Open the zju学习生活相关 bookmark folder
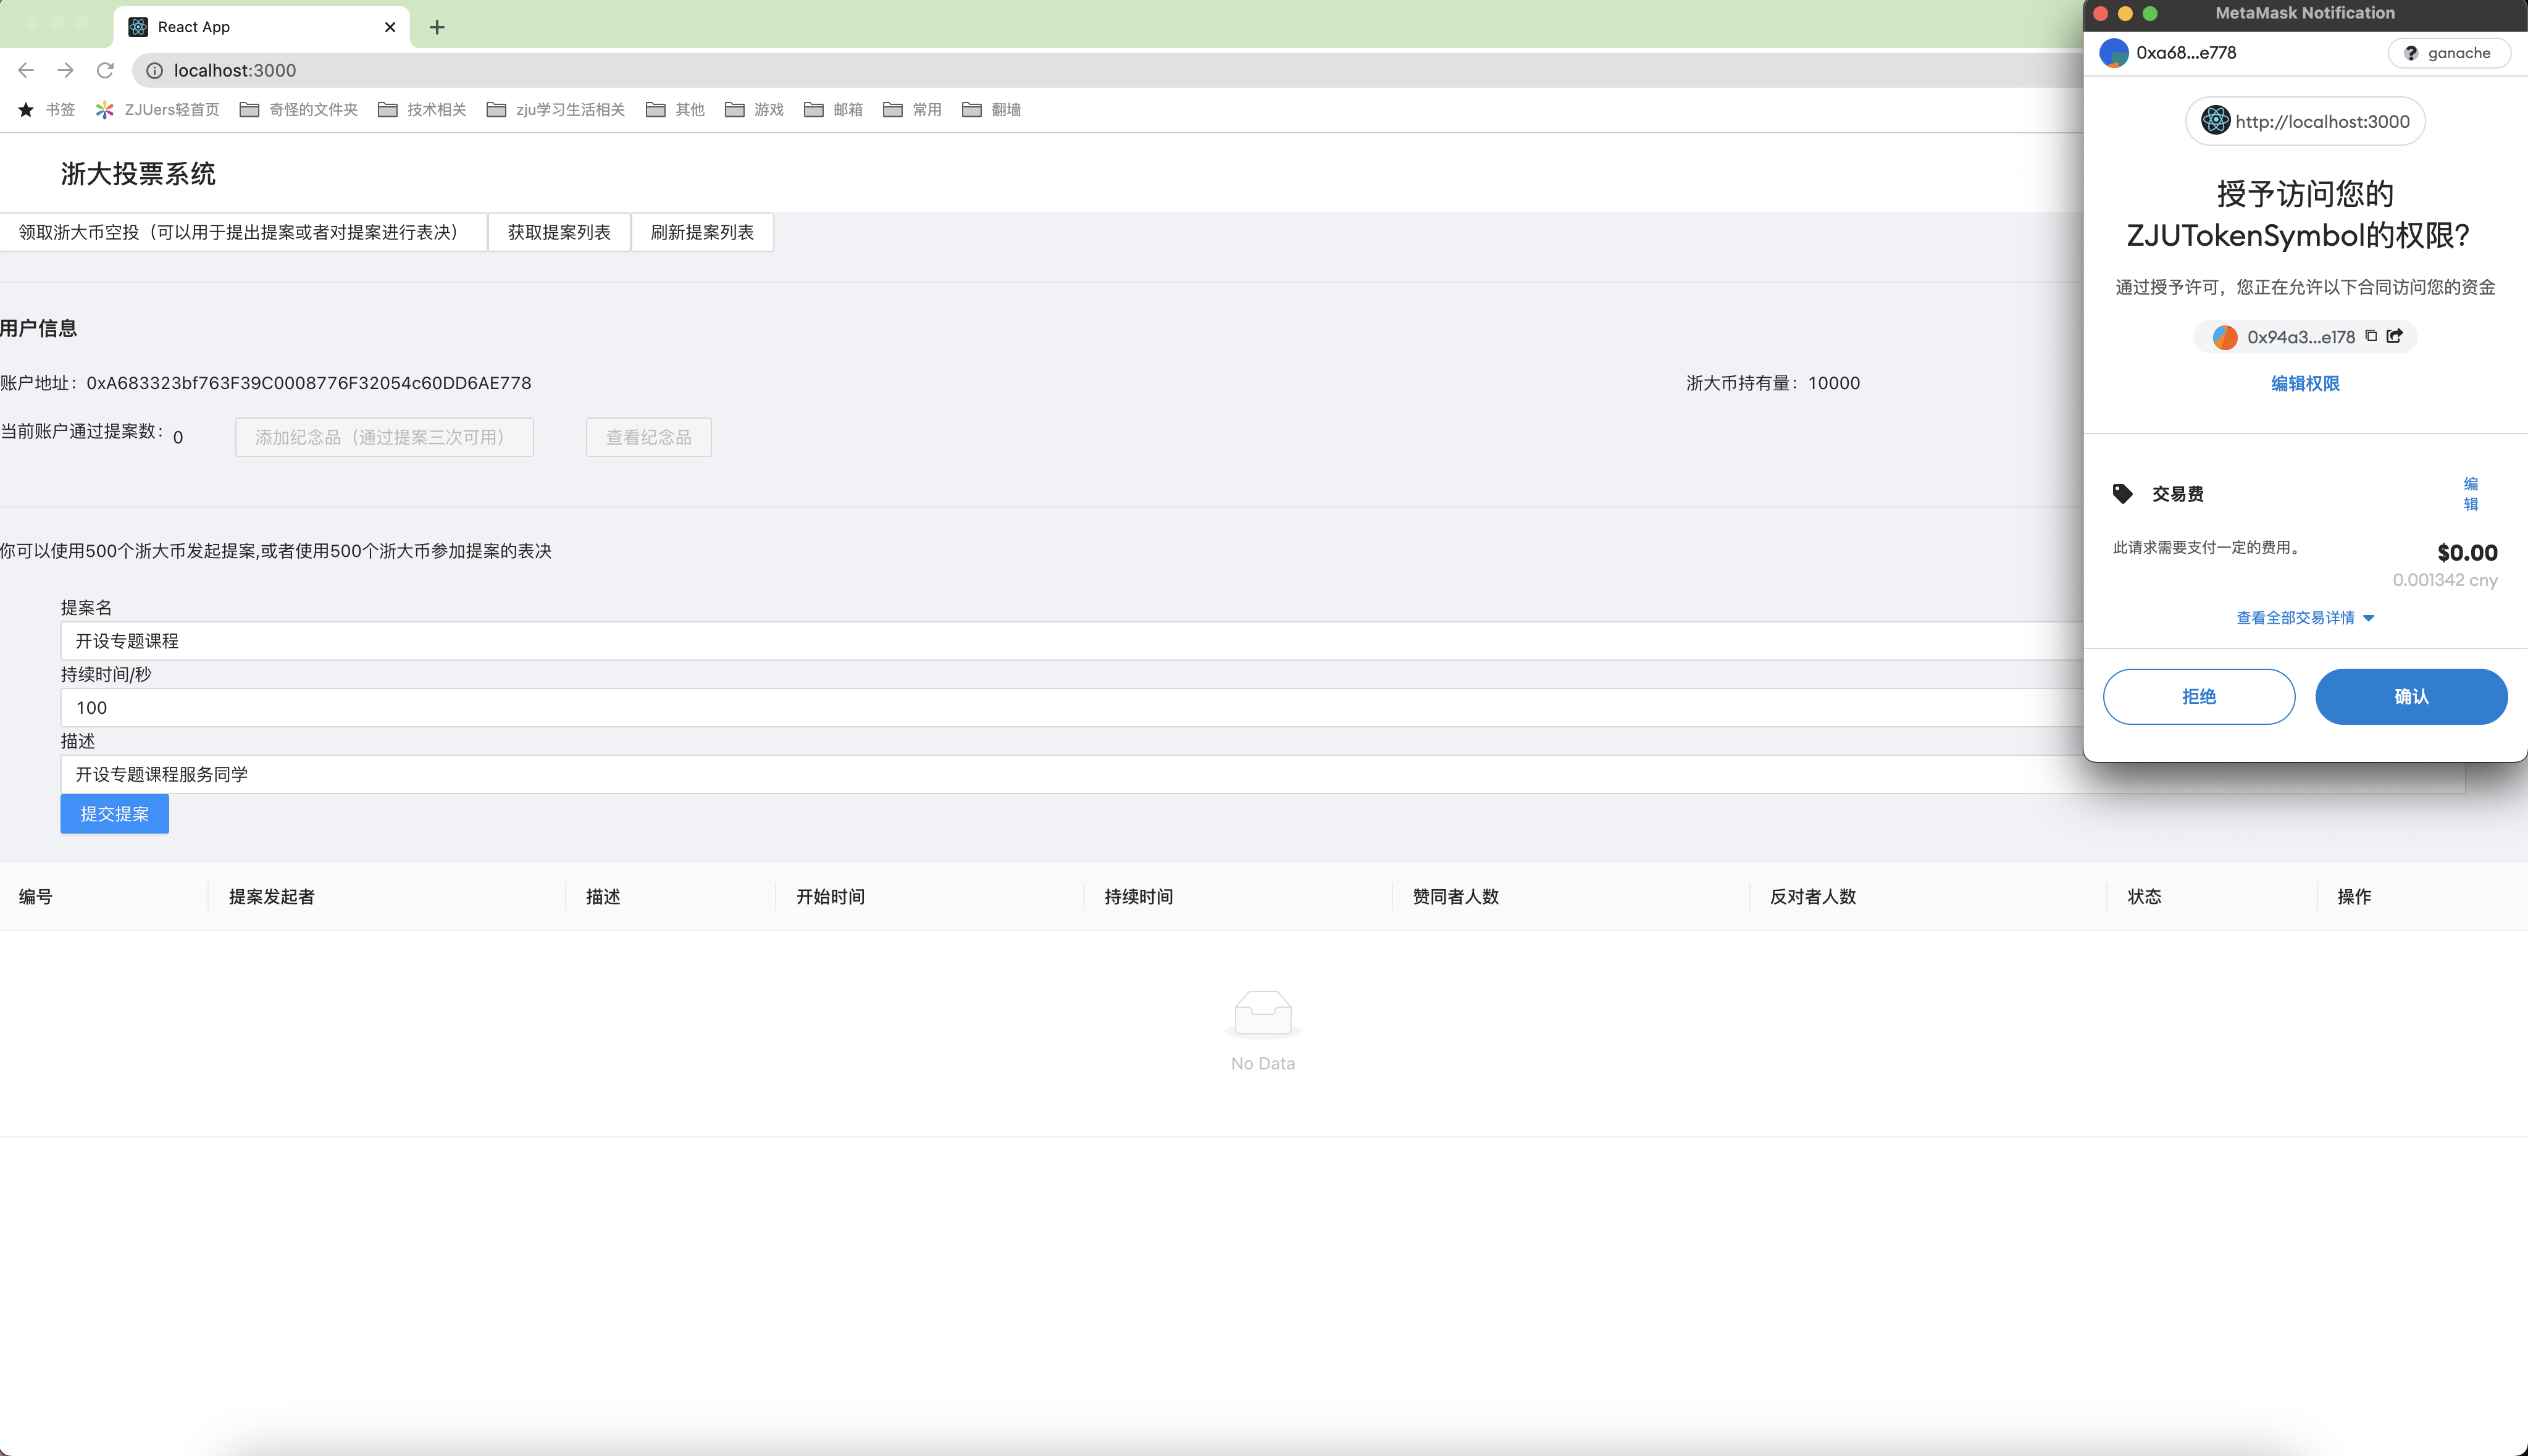The width and height of the screenshot is (2528, 1456). click(556, 109)
